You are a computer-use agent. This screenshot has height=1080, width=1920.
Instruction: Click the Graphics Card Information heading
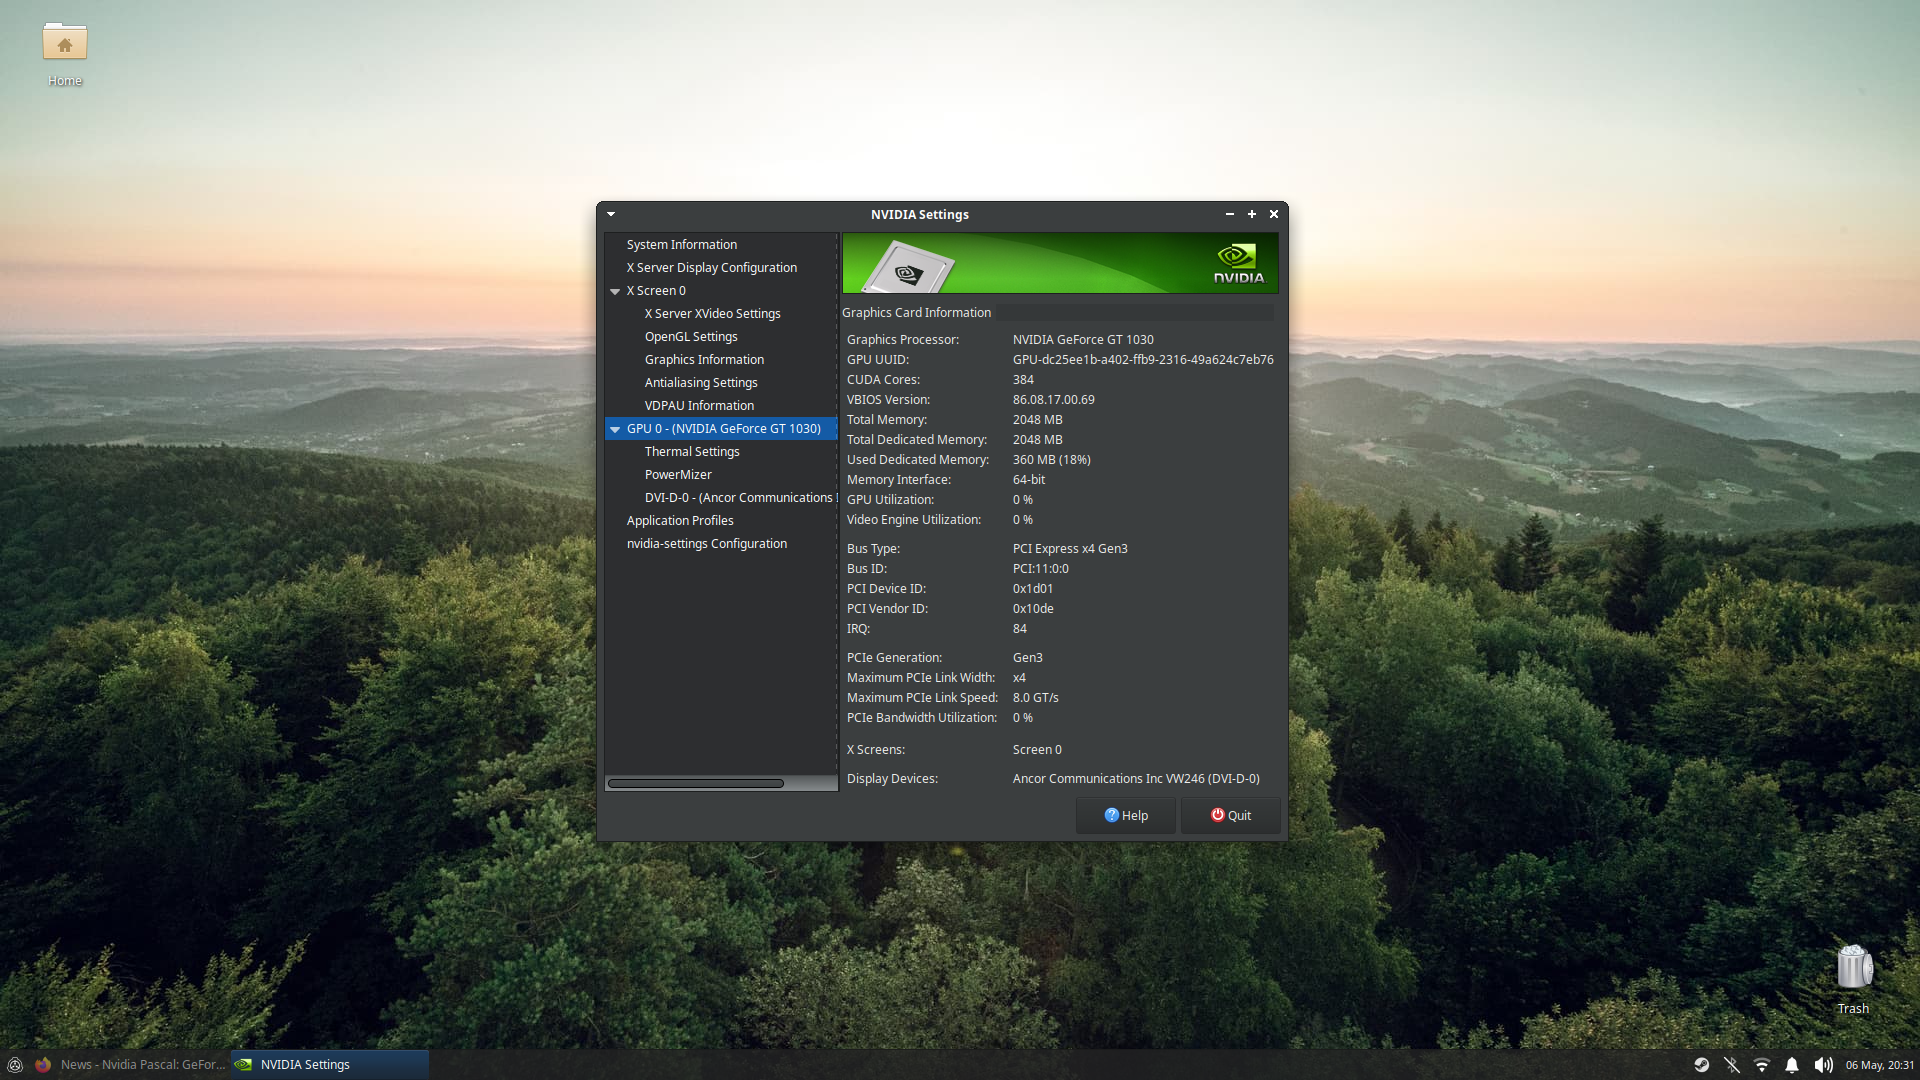(916, 313)
